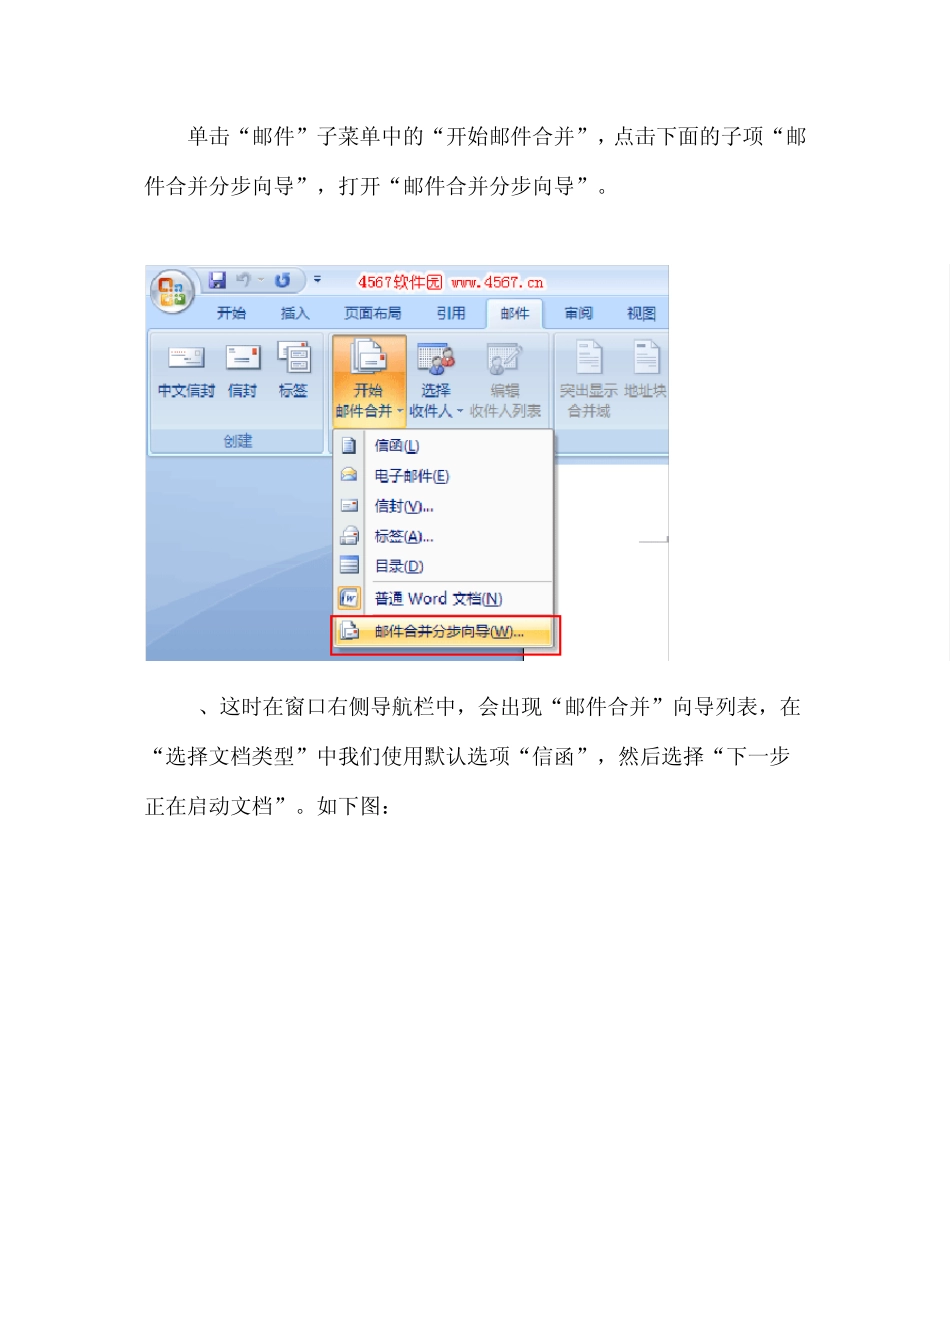
Task: Click the 标签 button in 创建 group
Action: [x=293, y=370]
